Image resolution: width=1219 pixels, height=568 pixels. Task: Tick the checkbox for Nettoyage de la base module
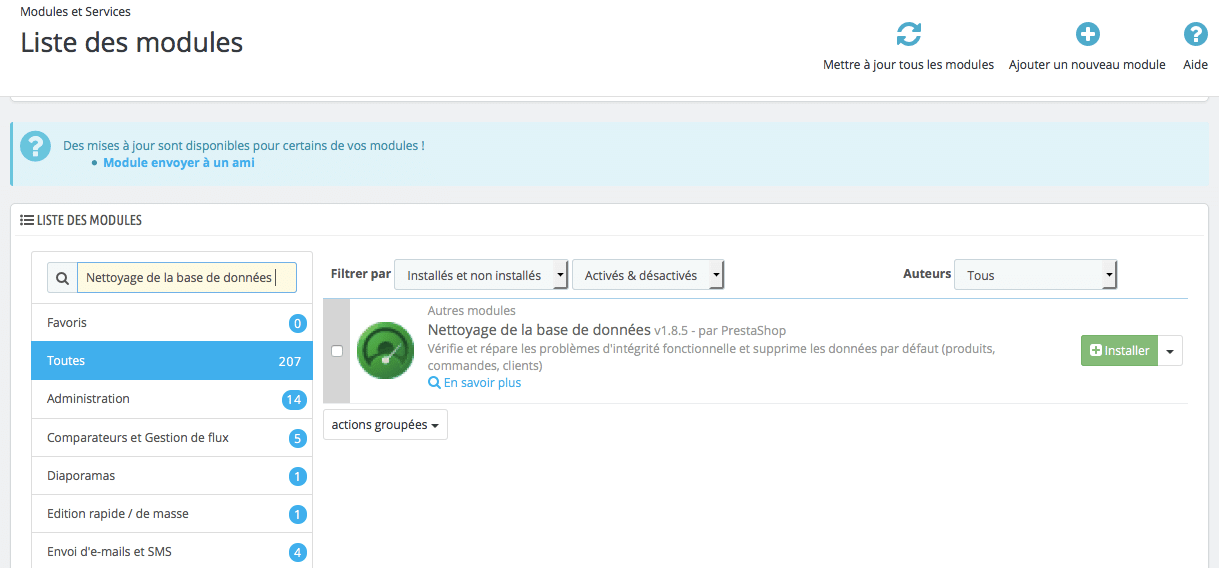tap(337, 351)
